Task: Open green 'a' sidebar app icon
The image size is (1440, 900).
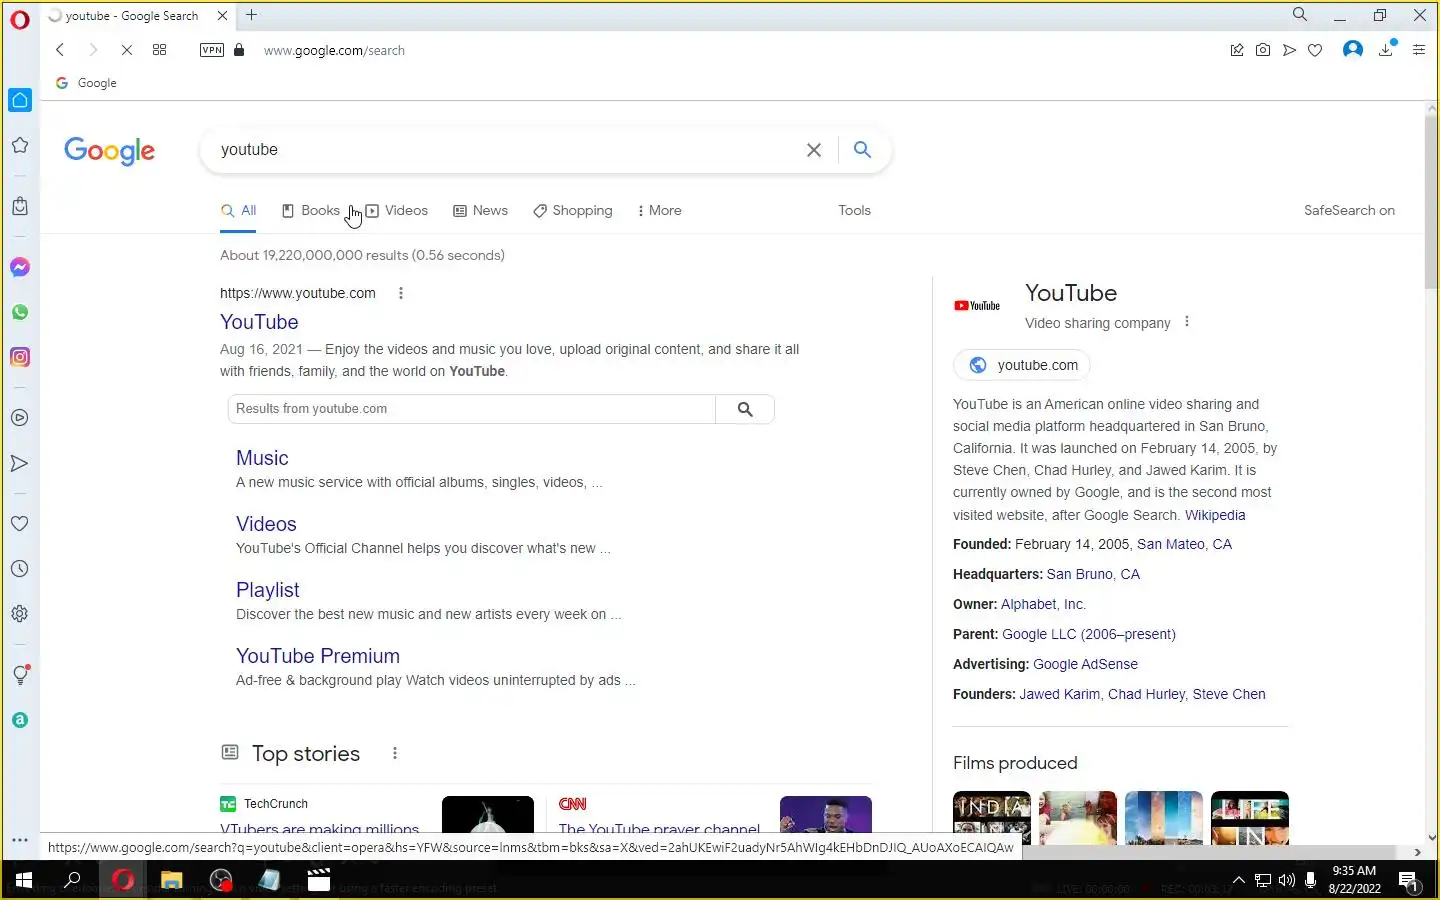Action: click(20, 720)
